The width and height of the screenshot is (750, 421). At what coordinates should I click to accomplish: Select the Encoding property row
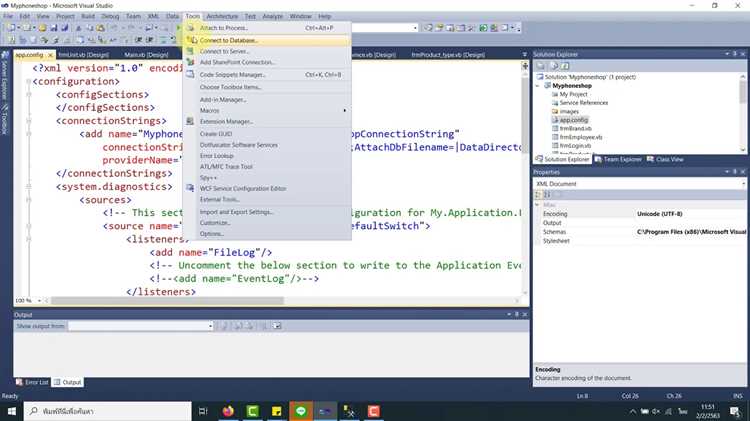640,214
